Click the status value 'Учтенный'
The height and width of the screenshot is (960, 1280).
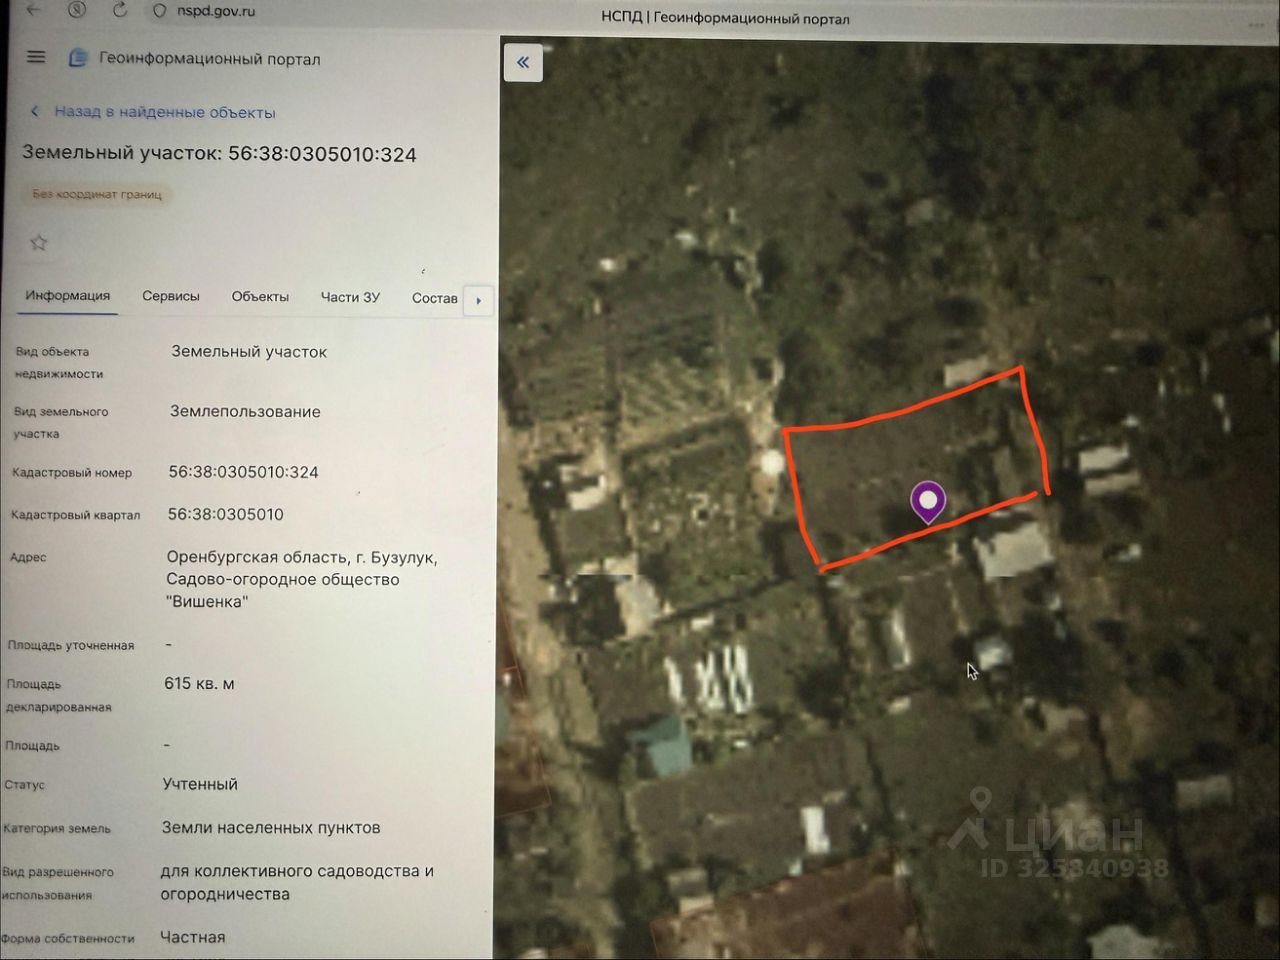[200, 784]
